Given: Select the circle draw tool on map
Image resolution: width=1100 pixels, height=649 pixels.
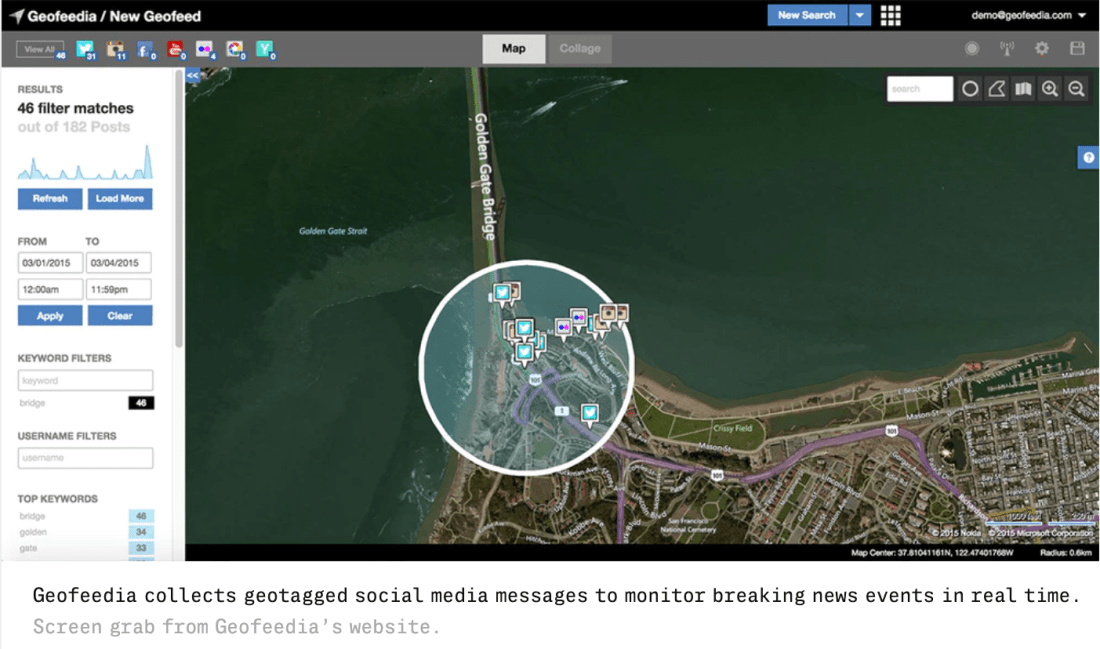Looking at the screenshot, I should (970, 89).
